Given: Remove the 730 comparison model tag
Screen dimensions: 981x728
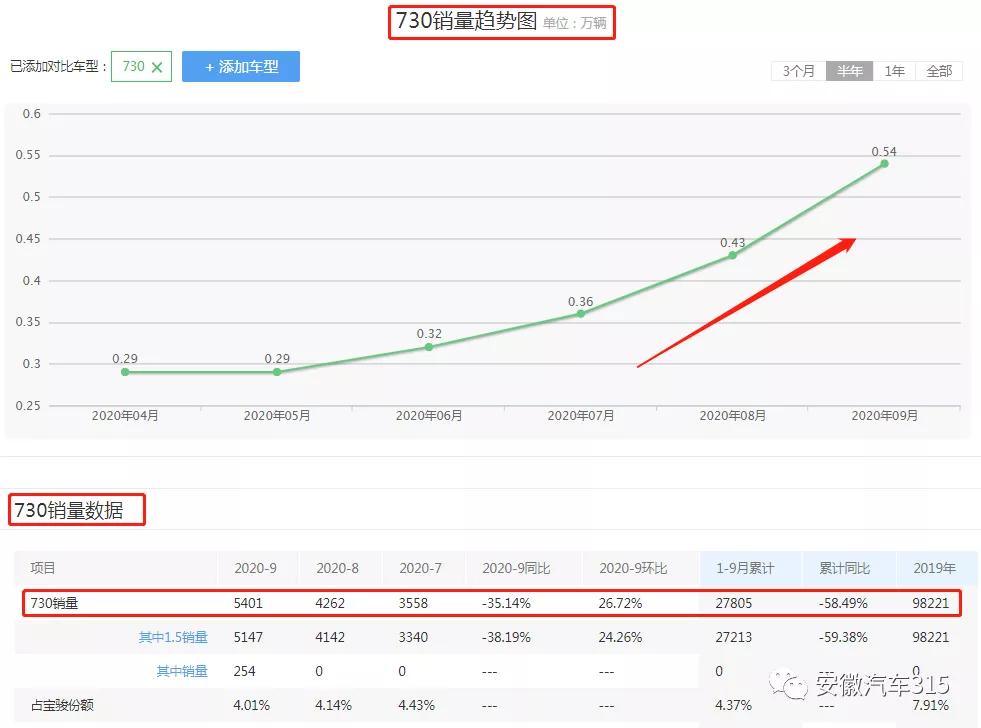Looking at the screenshot, I should click(159, 66).
